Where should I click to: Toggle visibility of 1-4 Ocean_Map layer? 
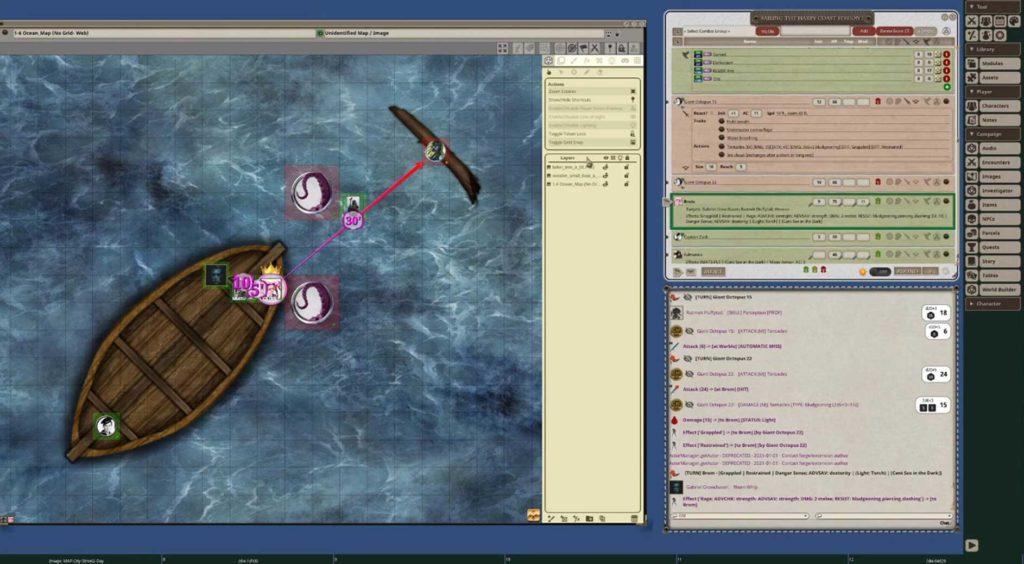pos(605,184)
